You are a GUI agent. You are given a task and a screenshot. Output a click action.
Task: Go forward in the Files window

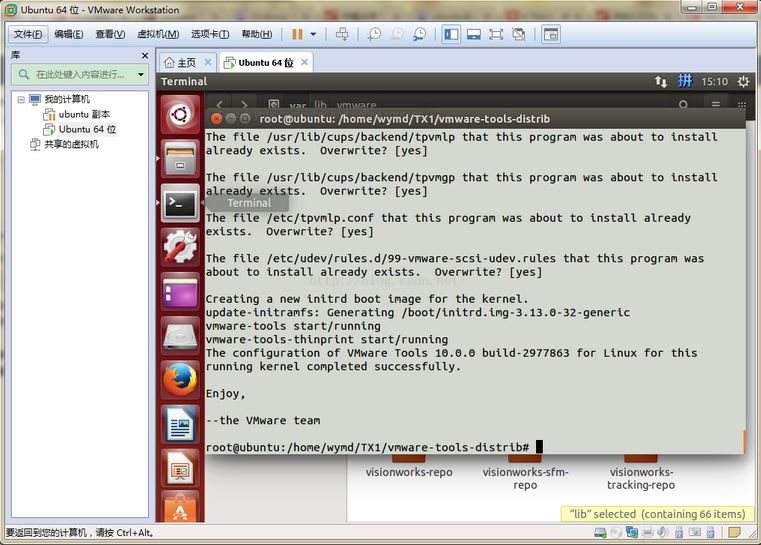(244, 104)
